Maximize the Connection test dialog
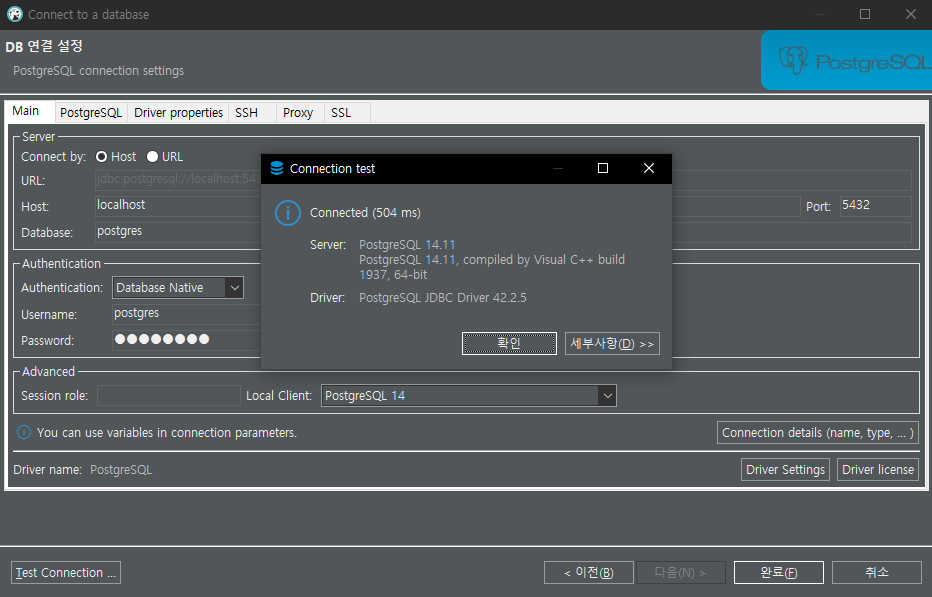The image size is (932, 597). click(x=603, y=168)
